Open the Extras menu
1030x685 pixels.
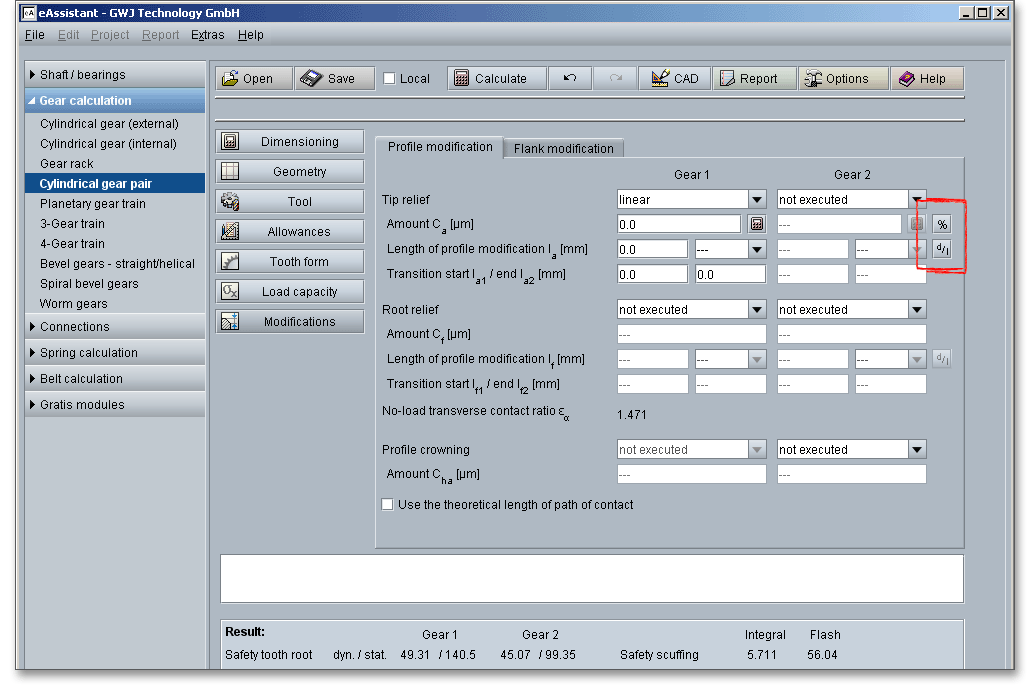[208, 35]
